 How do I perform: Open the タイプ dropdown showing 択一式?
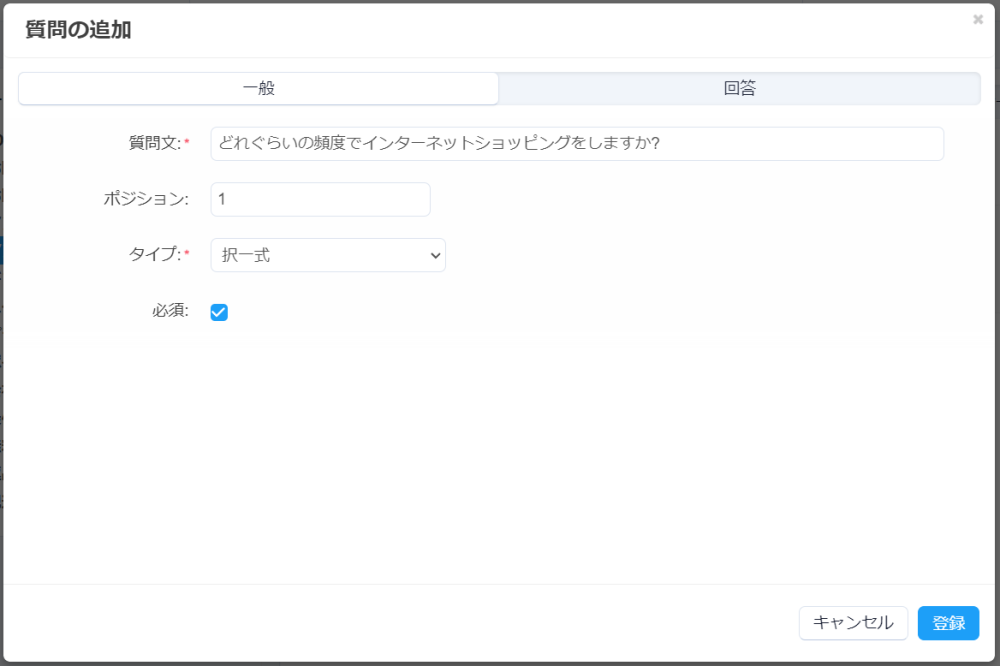pos(320,255)
